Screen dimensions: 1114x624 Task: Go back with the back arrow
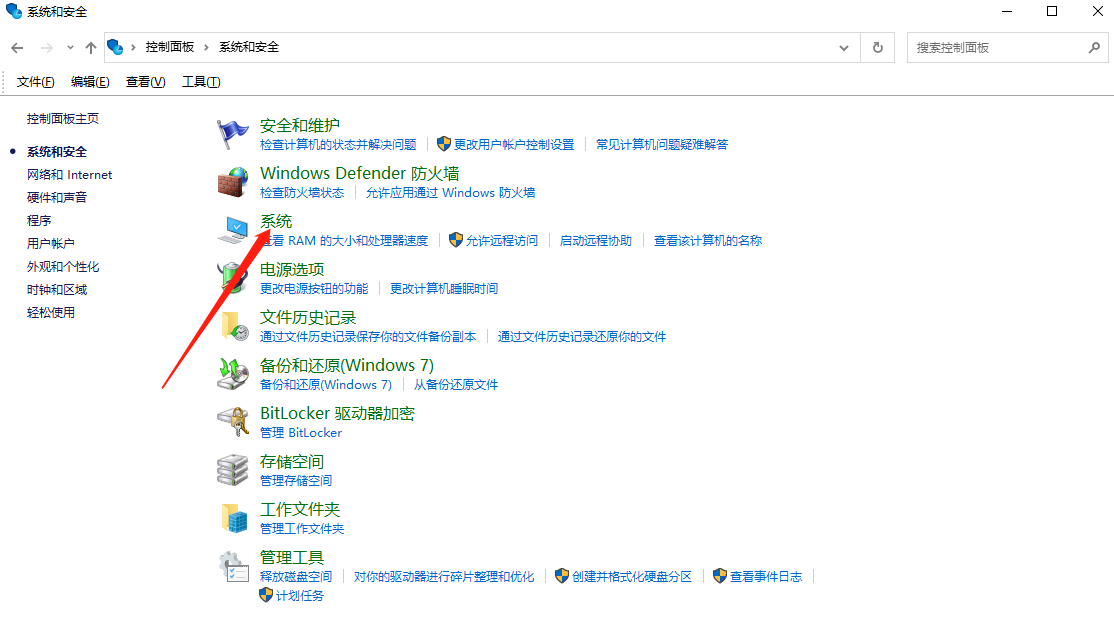coord(18,48)
